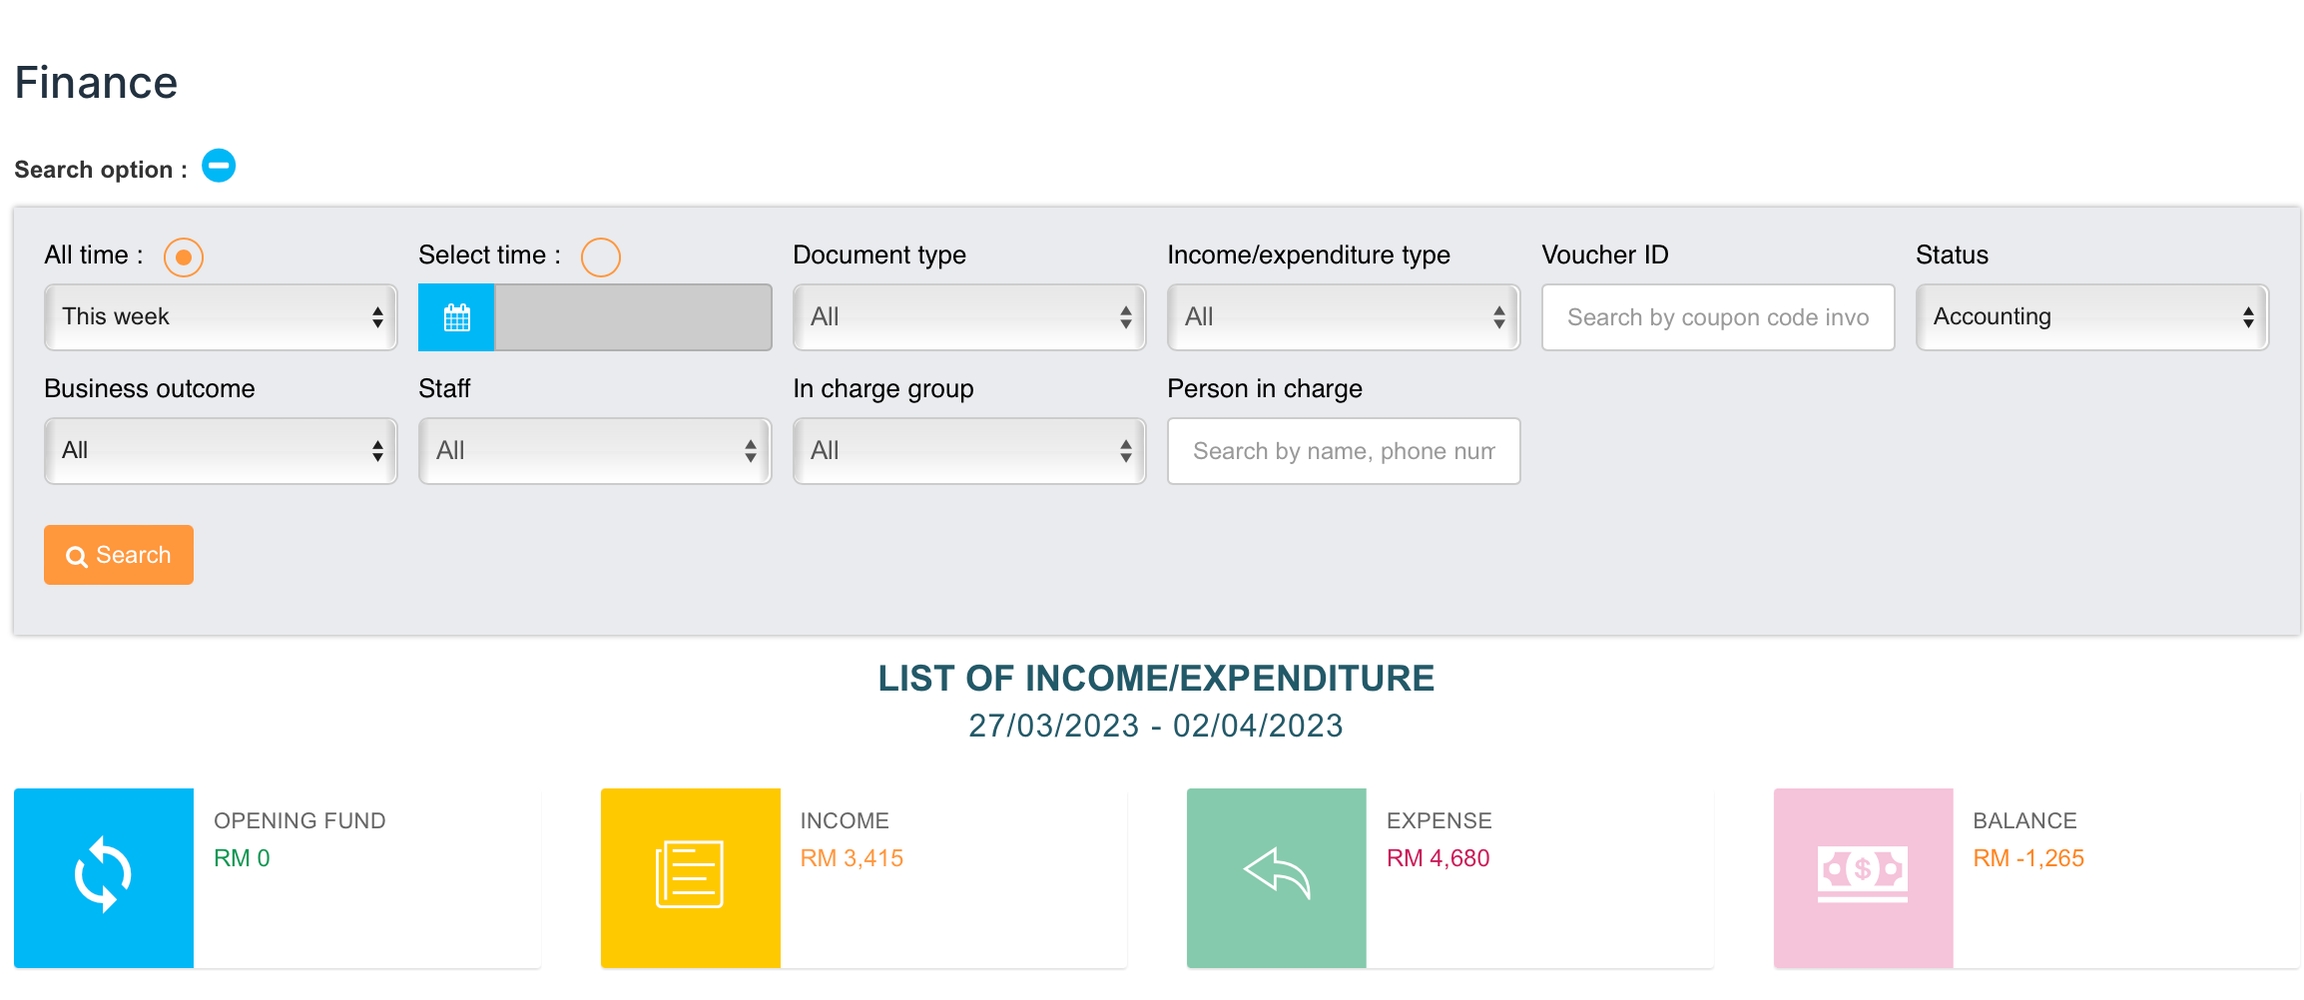This screenshot has height=1000, width=2304.
Task: Click the pink Balance money icon tile
Action: (x=1862, y=877)
